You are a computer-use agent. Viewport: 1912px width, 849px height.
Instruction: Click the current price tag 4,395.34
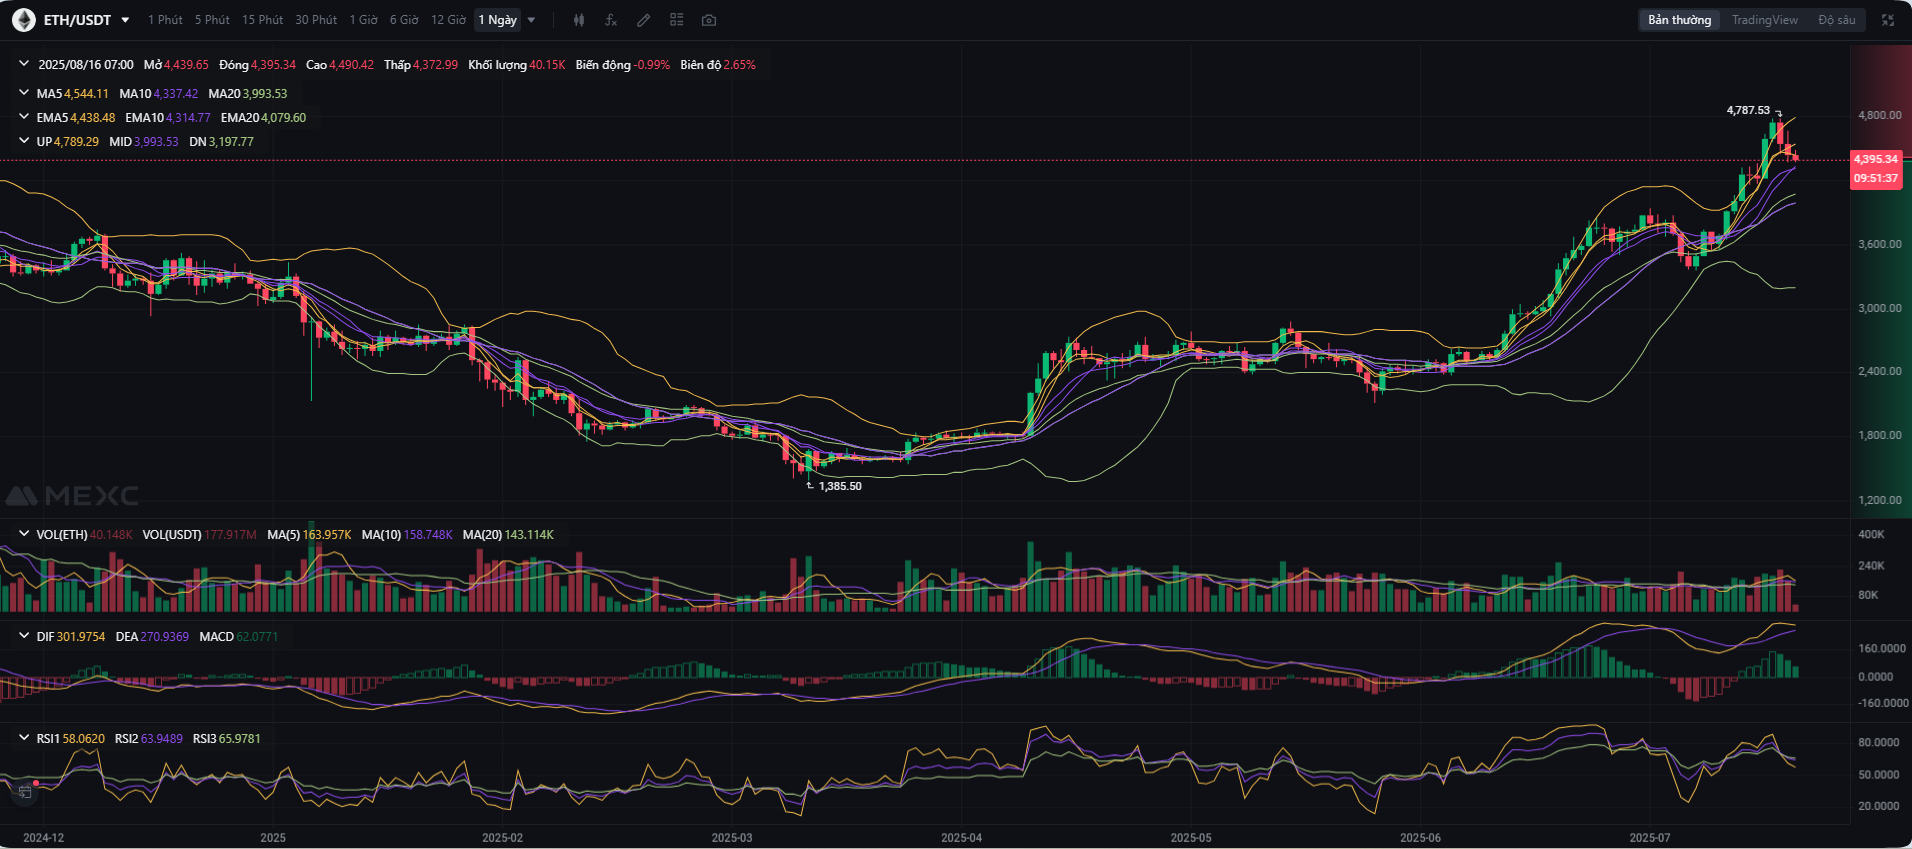tap(1876, 159)
